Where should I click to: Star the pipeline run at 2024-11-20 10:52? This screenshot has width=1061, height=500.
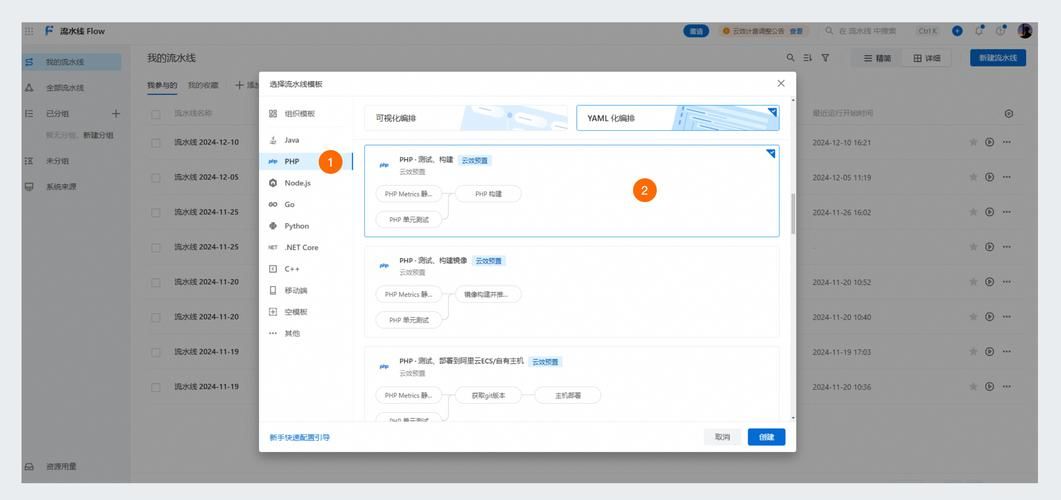(973, 281)
